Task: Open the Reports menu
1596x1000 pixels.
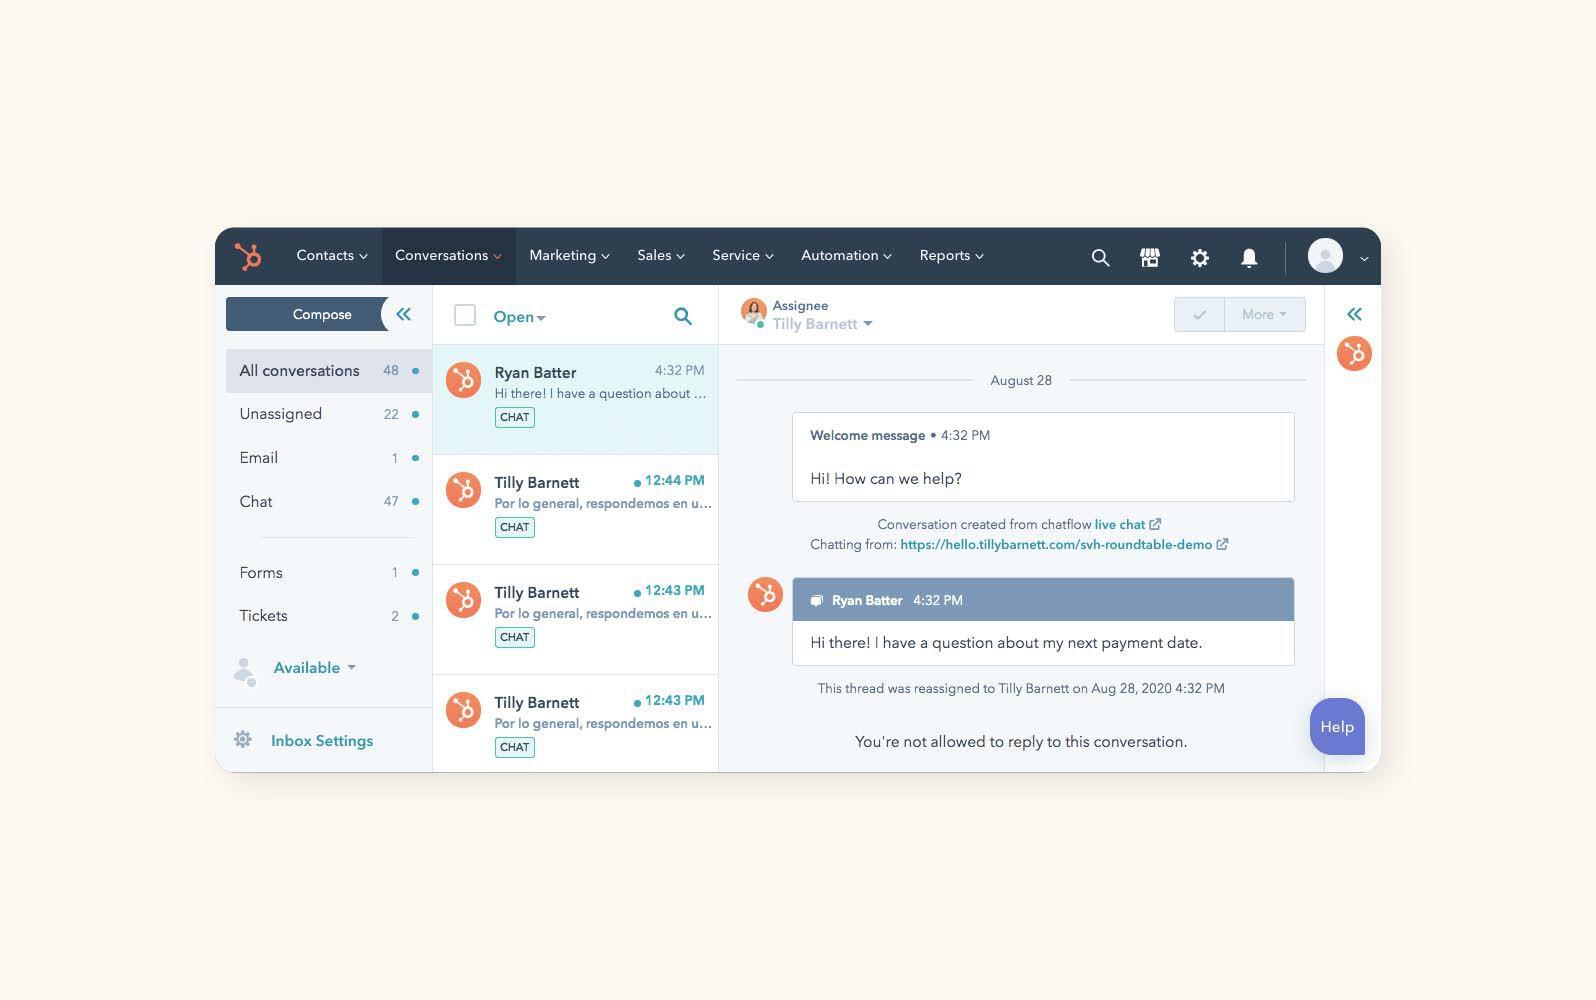Action: (x=952, y=256)
